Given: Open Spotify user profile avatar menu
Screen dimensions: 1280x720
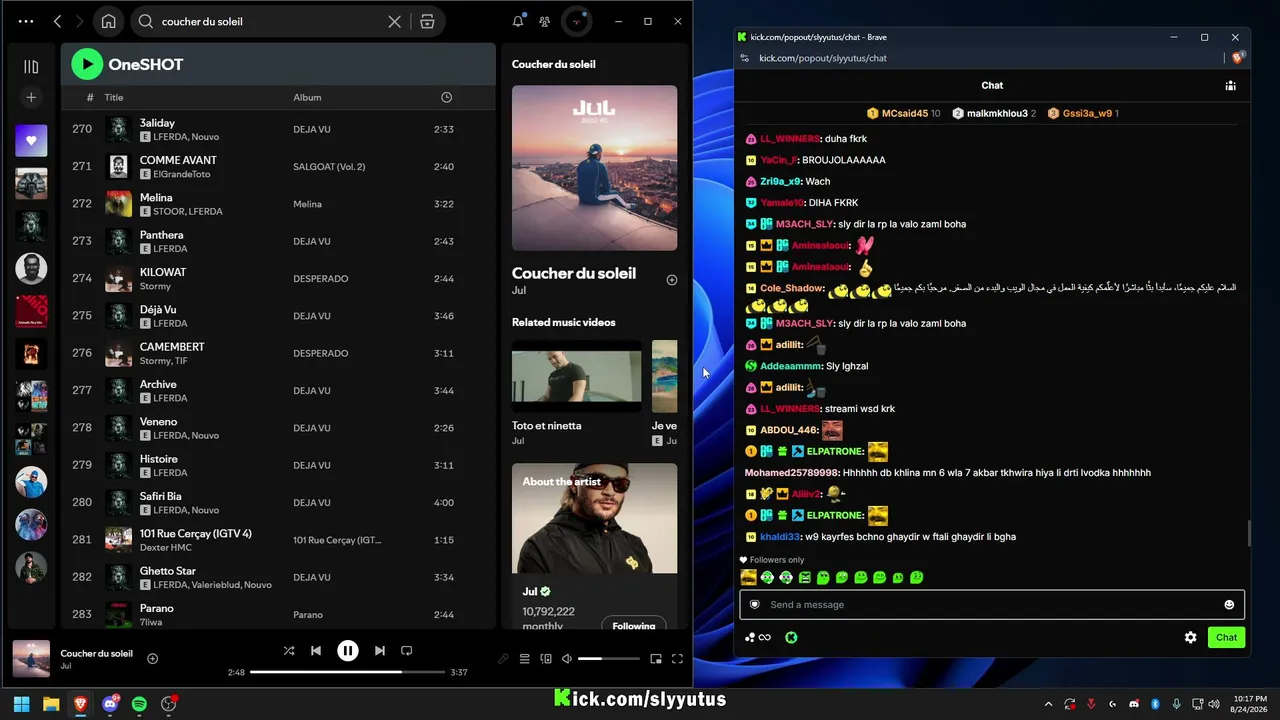Looking at the screenshot, I should [577, 21].
